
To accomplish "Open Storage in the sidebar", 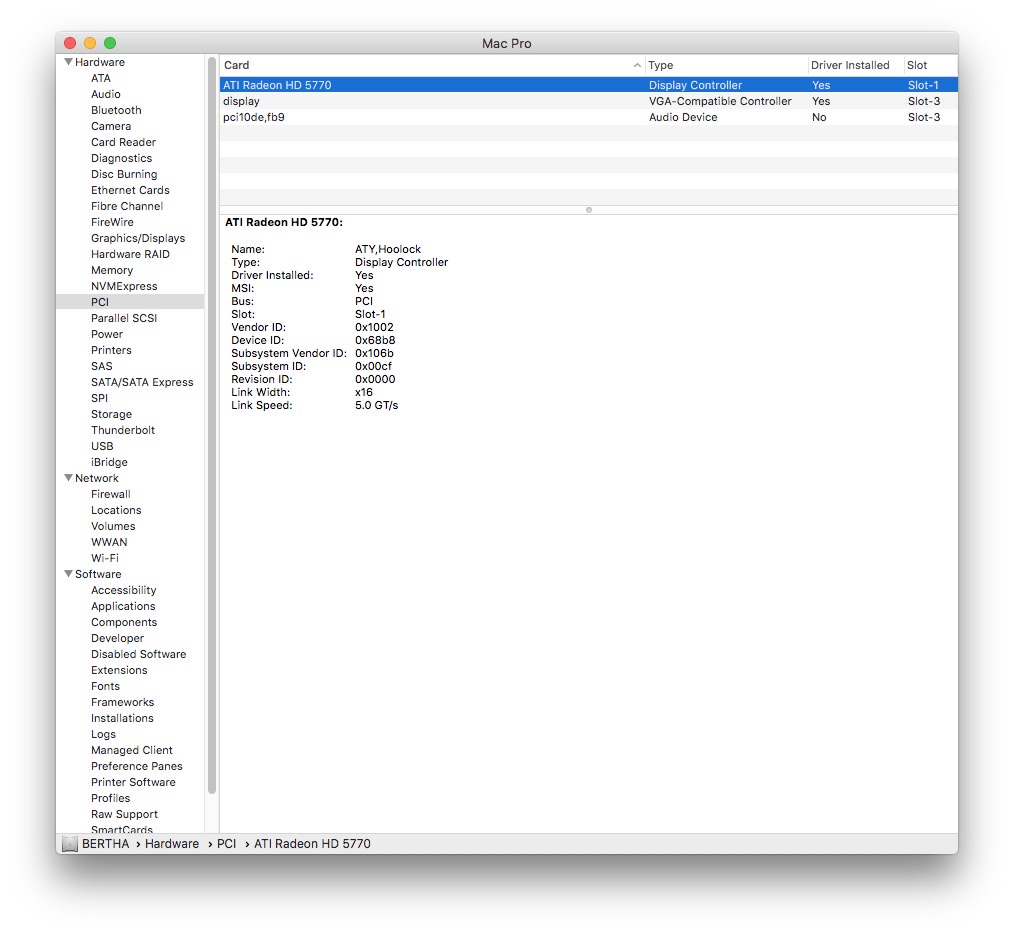I will 111,414.
